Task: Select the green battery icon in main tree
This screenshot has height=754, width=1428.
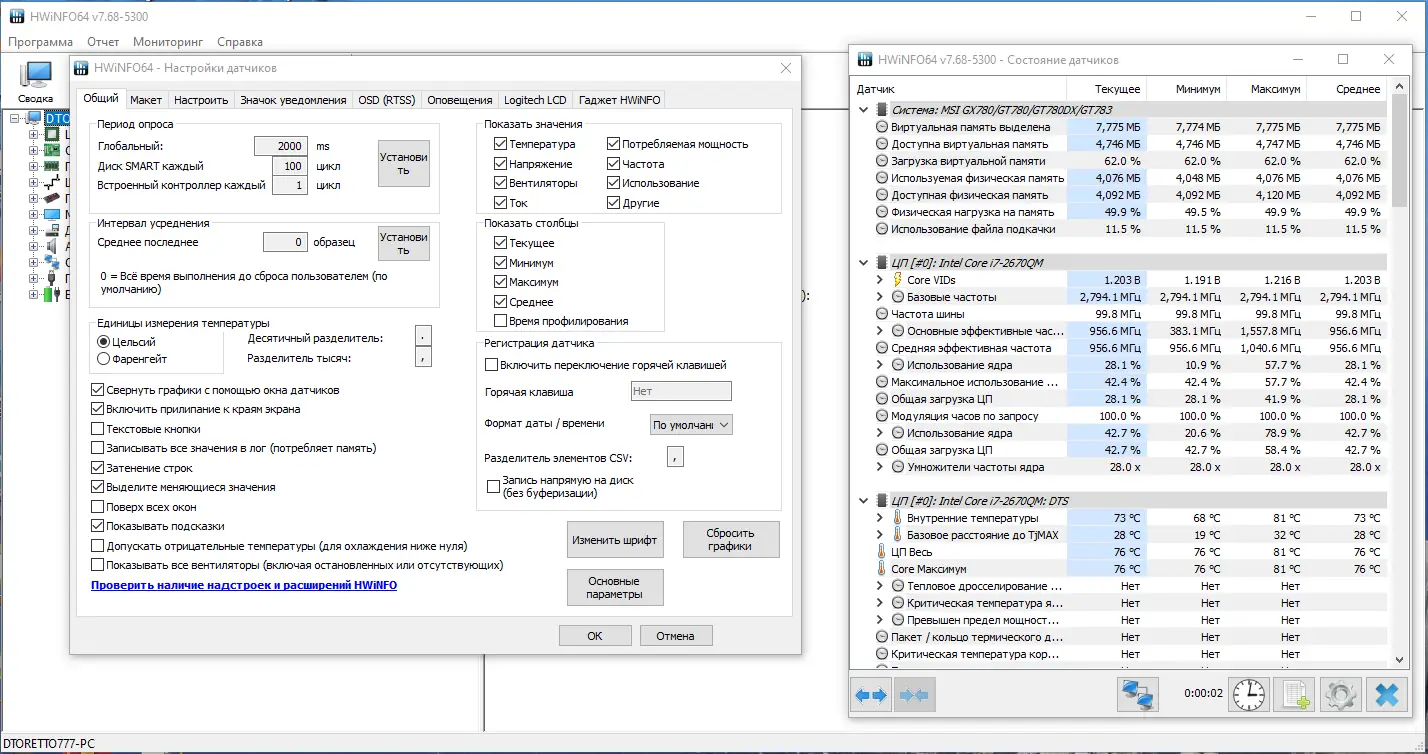Action: [x=53, y=294]
